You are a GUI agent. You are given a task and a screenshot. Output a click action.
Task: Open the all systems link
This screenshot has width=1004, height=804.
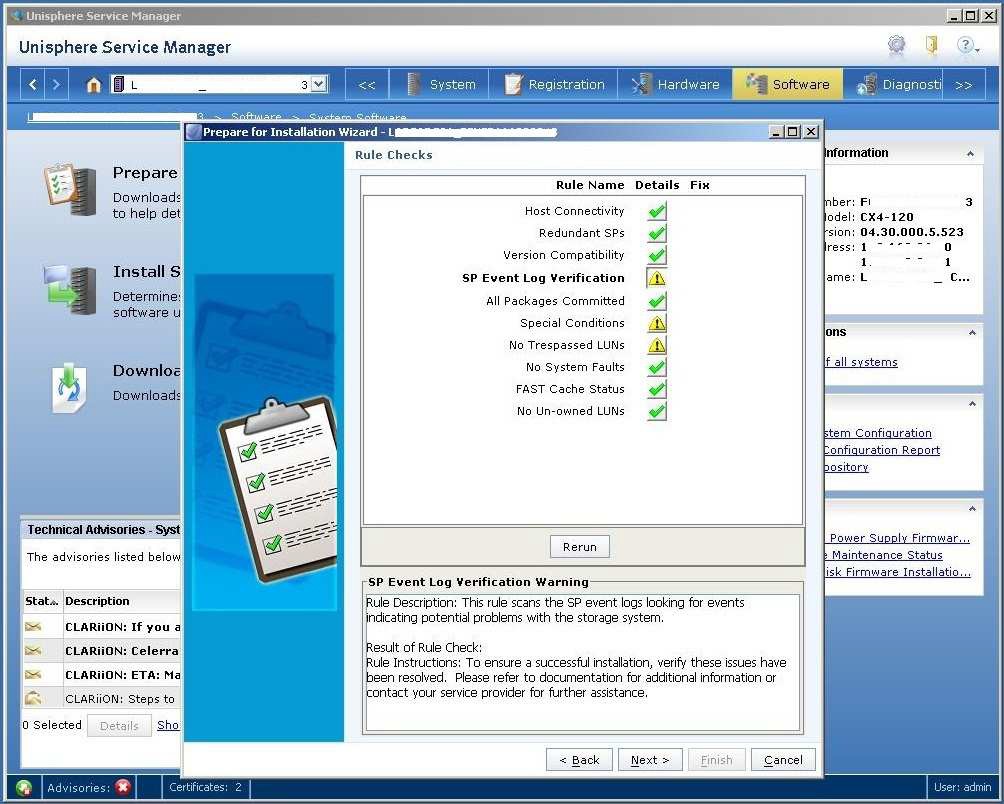pyautogui.click(x=861, y=362)
